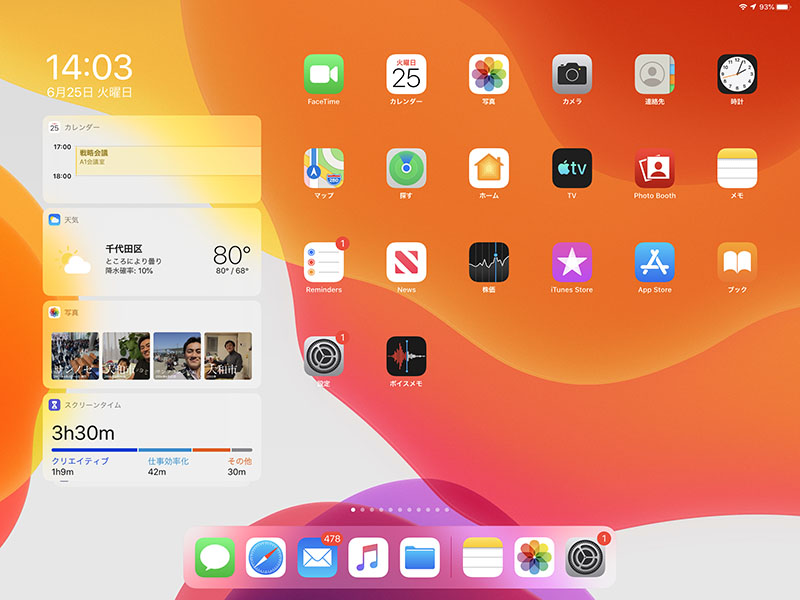Open the first photo memory thumbnail
This screenshot has width=800, height=600.
(x=75, y=356)
